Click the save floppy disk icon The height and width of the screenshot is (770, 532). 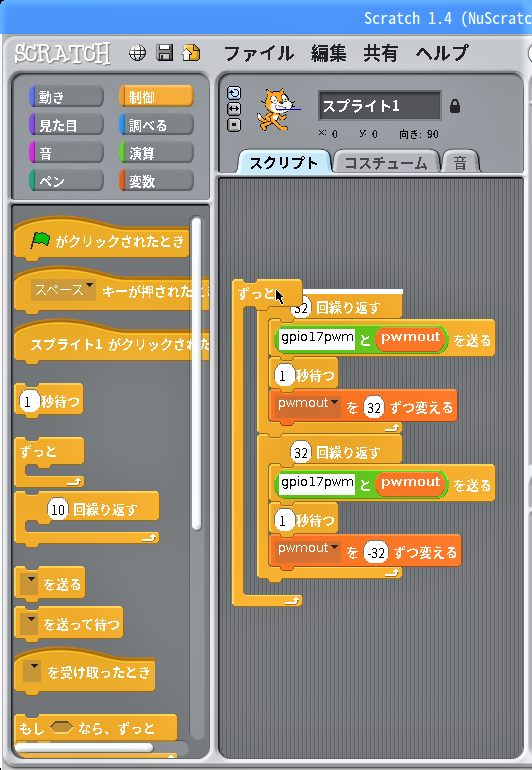tap(165, 53)
